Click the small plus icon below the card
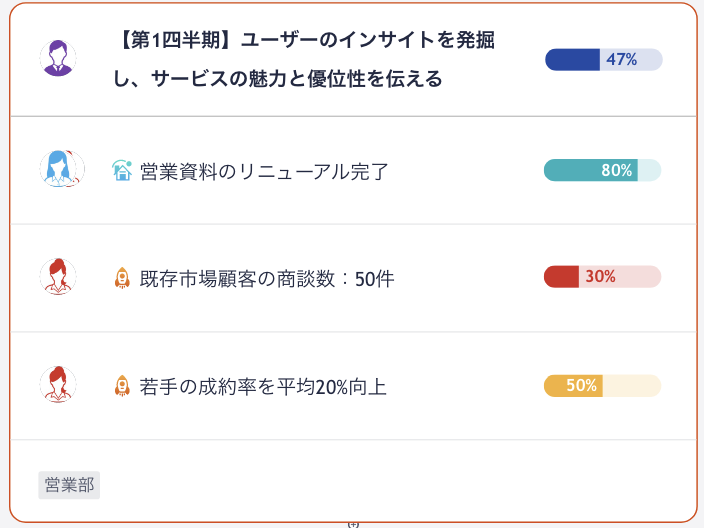704x528 pixels. (x=353, y=524)
